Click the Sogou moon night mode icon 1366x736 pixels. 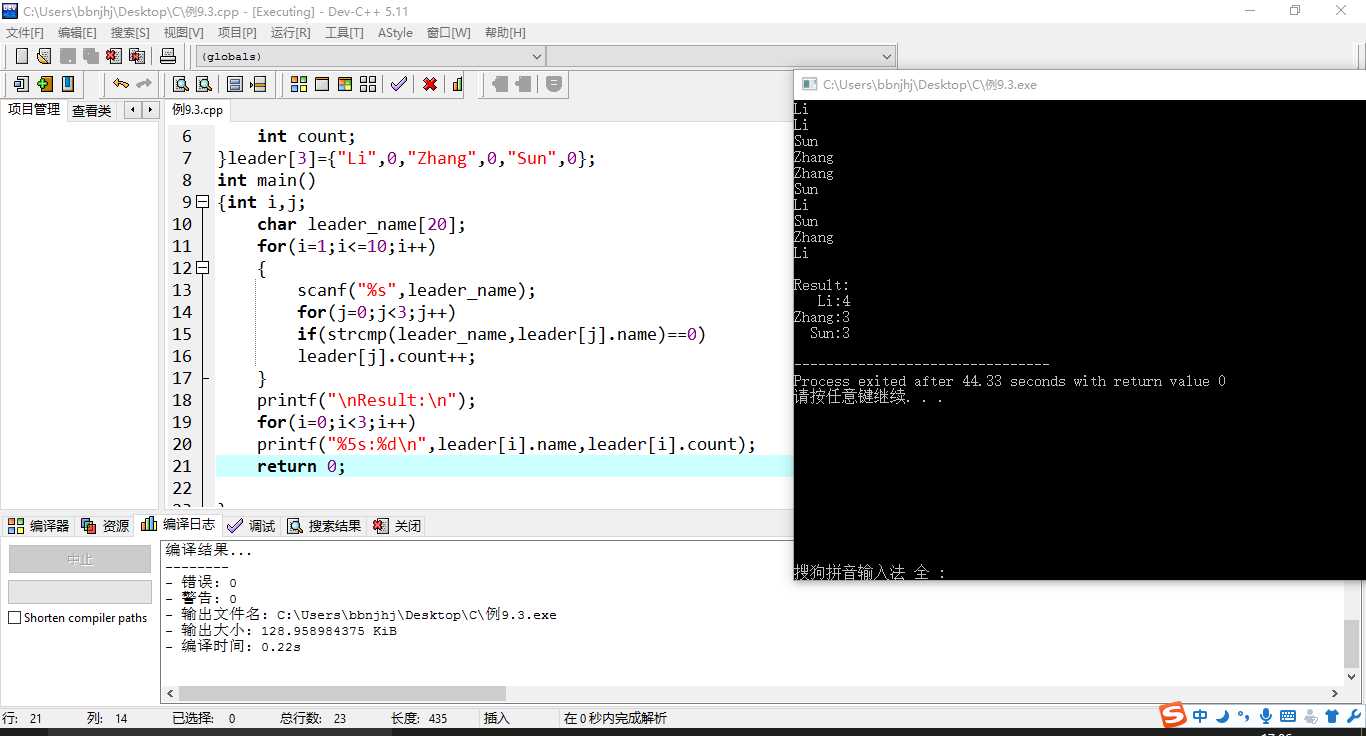point(1222,716)
